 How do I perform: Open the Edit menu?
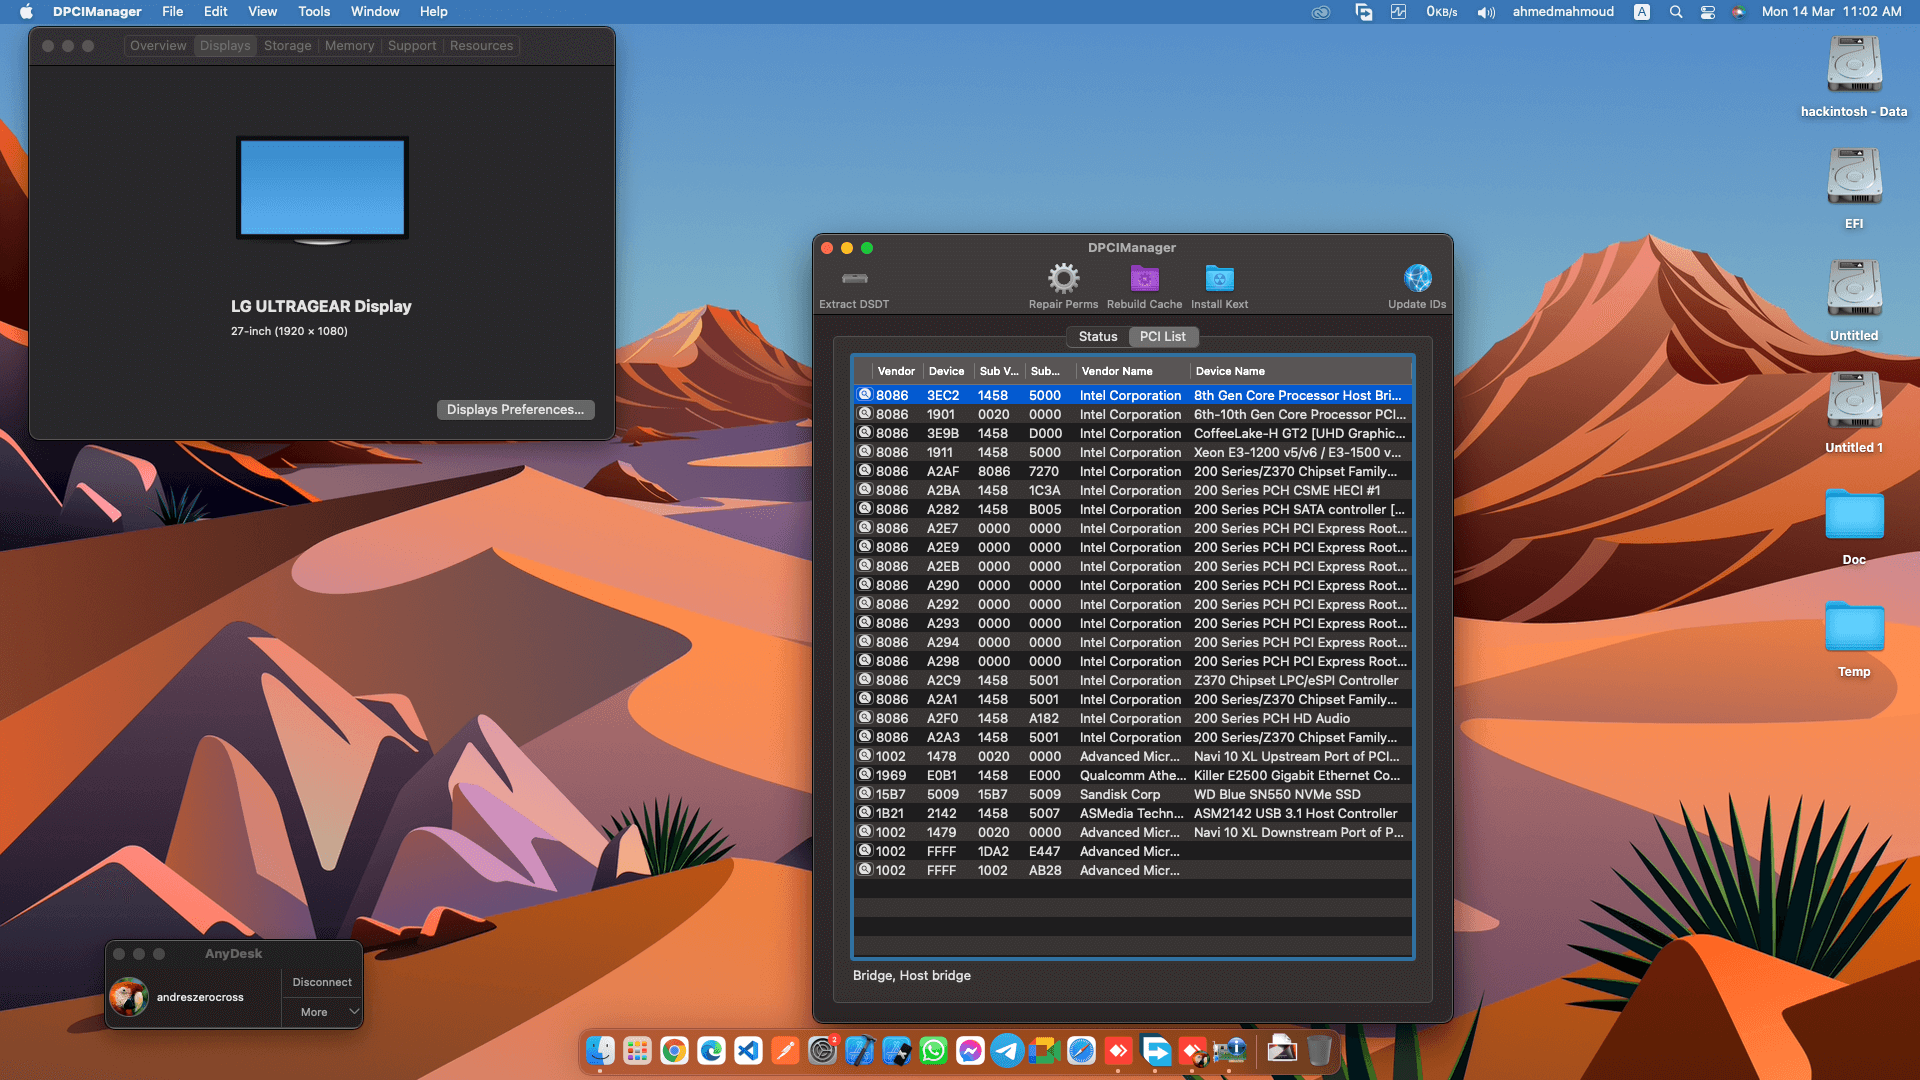pos(215,12)
